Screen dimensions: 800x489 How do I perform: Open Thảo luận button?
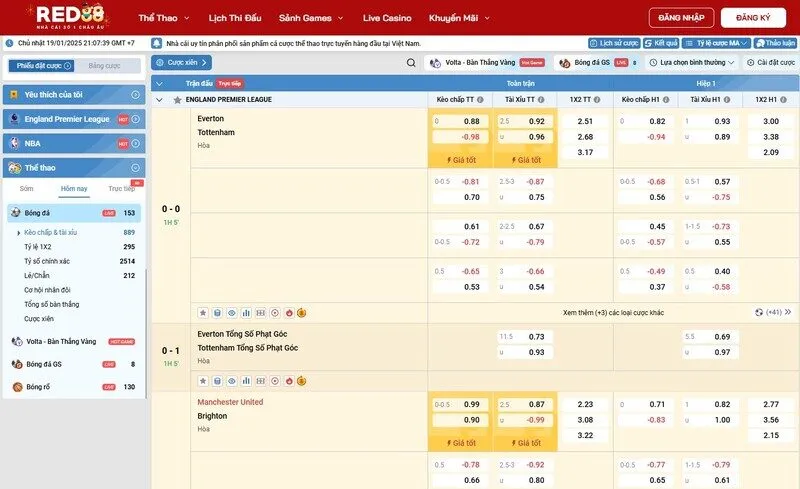click(775, 43)
